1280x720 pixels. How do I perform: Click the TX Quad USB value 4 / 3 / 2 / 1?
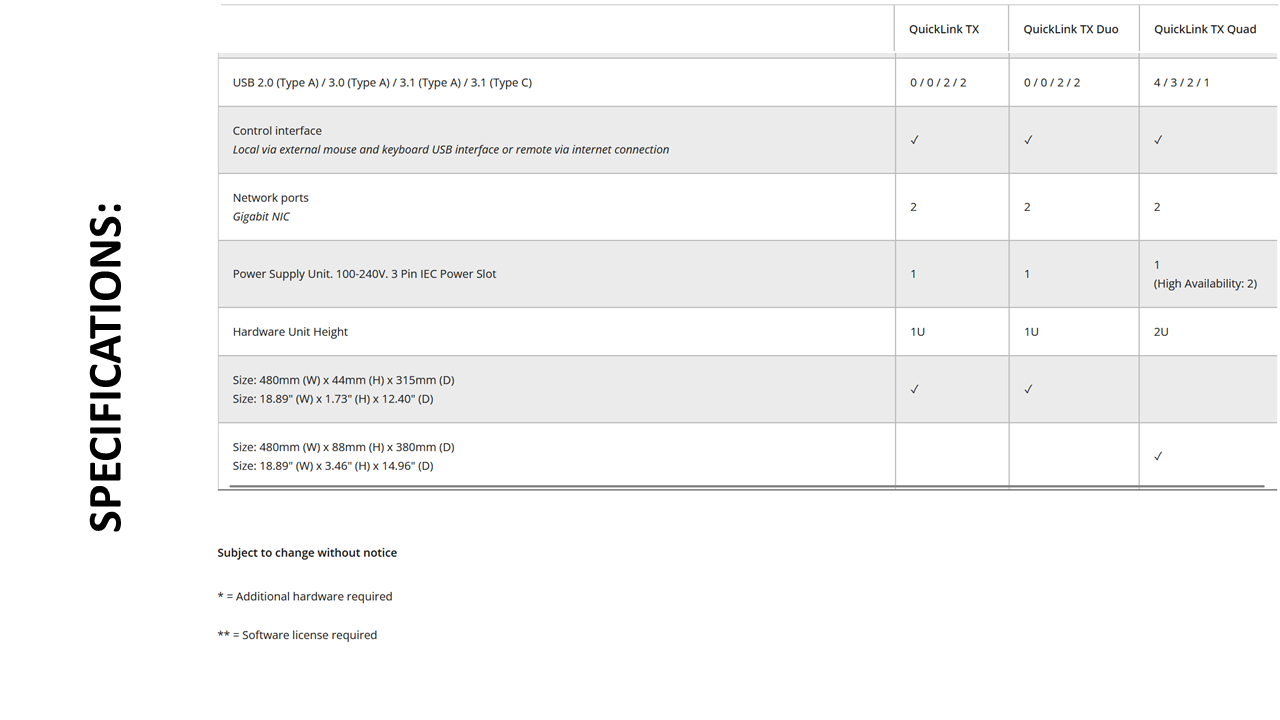[1181, 83]
